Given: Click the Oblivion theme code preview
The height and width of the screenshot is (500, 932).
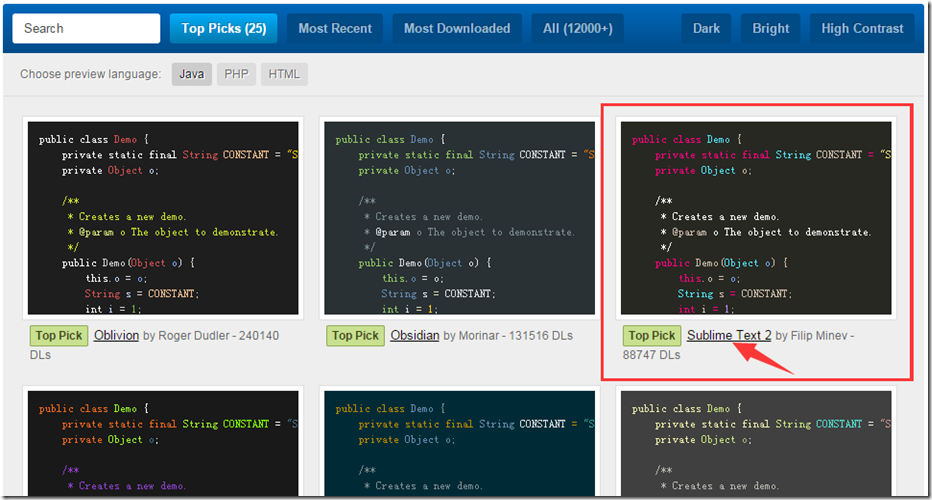Looking at the screenshot, I should pyautogui.click(x=163, y=218).
